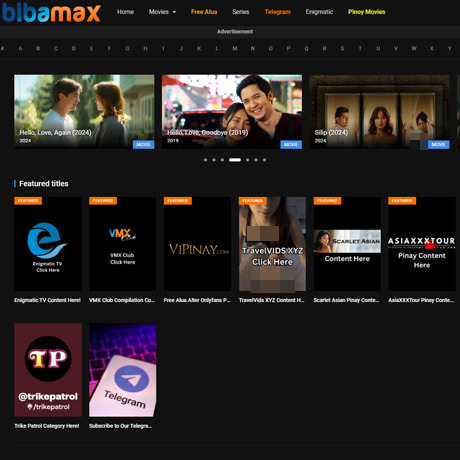460x460 pixels.
Task: Click 'Trike Patrol Category Here!' title
Action: pyautogui.click(x=47, y=426)
